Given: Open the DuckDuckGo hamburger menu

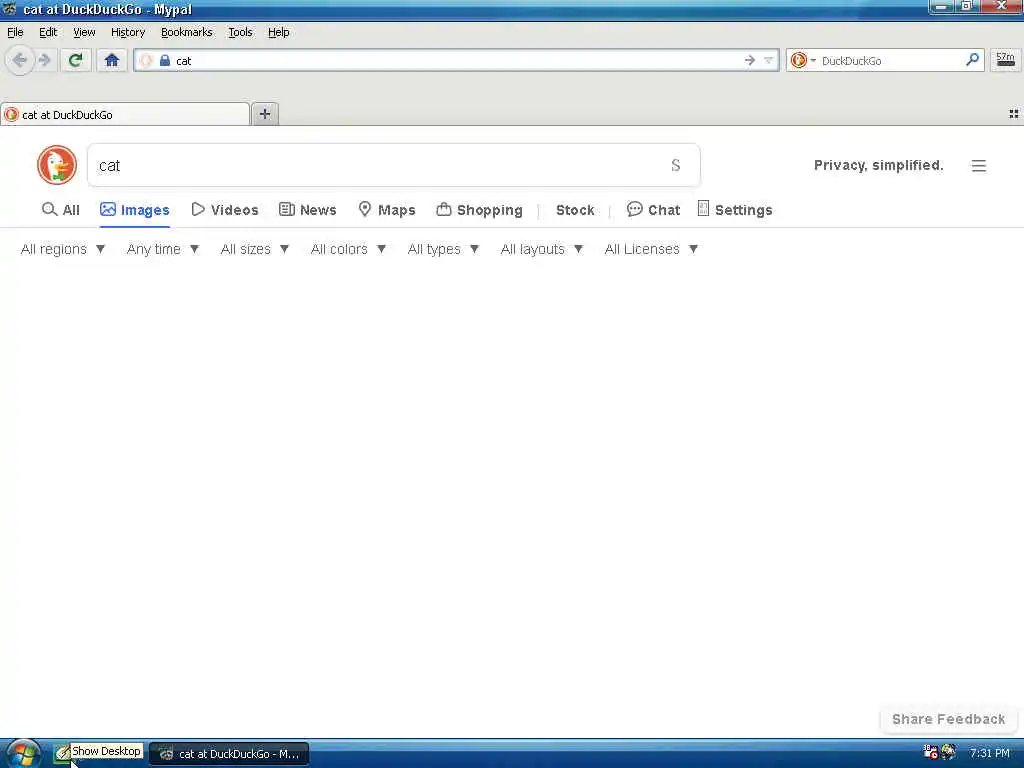Looking at the screenshot, I should point(978,166).
